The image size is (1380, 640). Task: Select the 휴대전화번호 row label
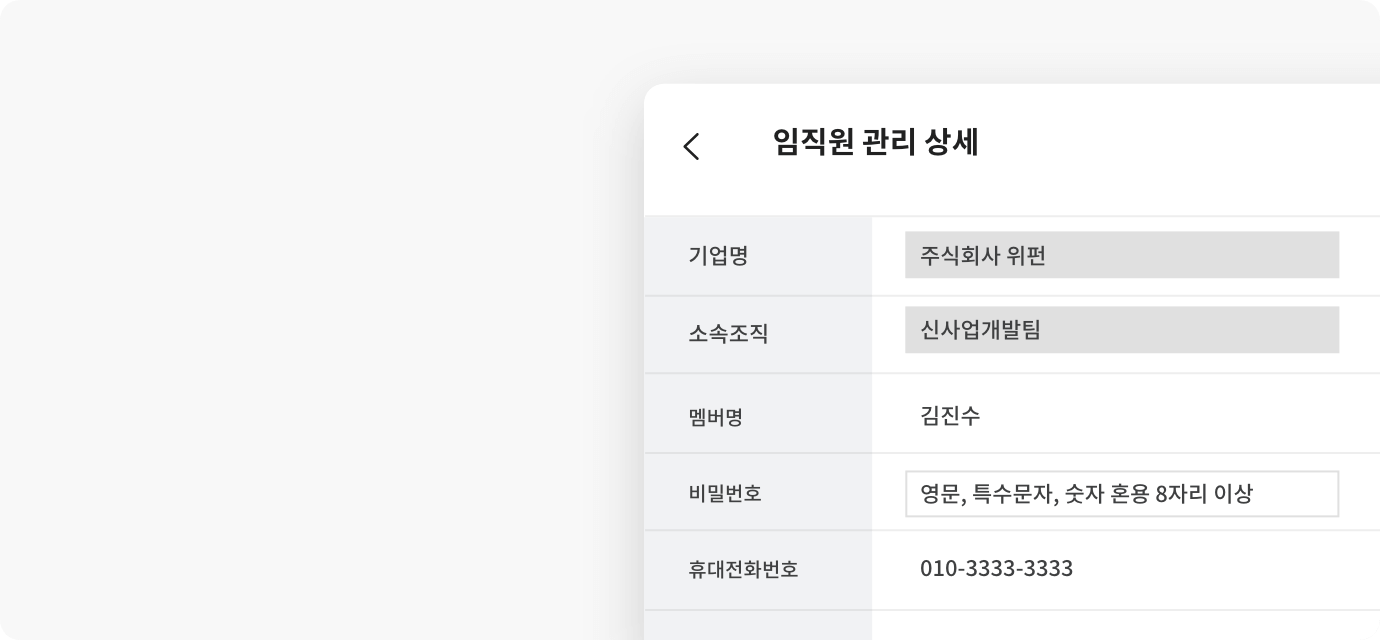[x=743, y=570]
